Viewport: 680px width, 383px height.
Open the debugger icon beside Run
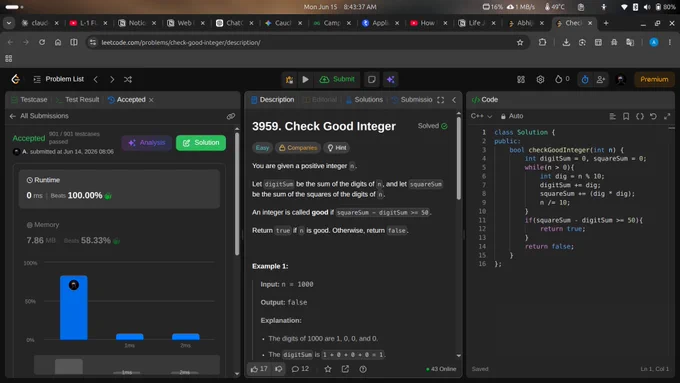pos(289,79)
